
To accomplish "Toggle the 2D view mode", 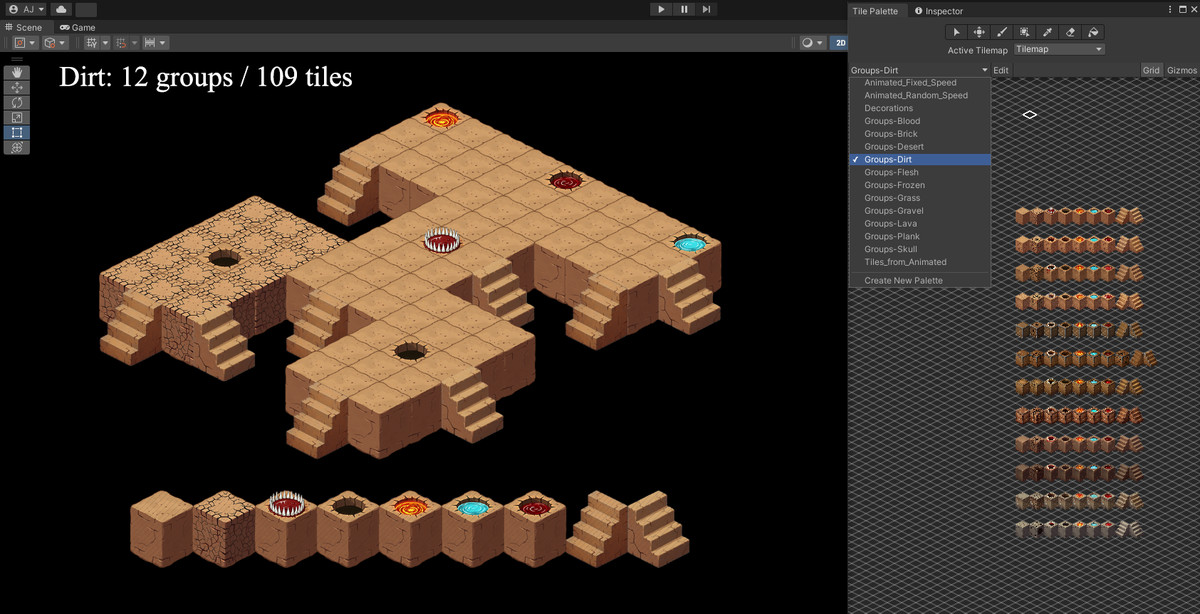I will [x=841, y=42].
